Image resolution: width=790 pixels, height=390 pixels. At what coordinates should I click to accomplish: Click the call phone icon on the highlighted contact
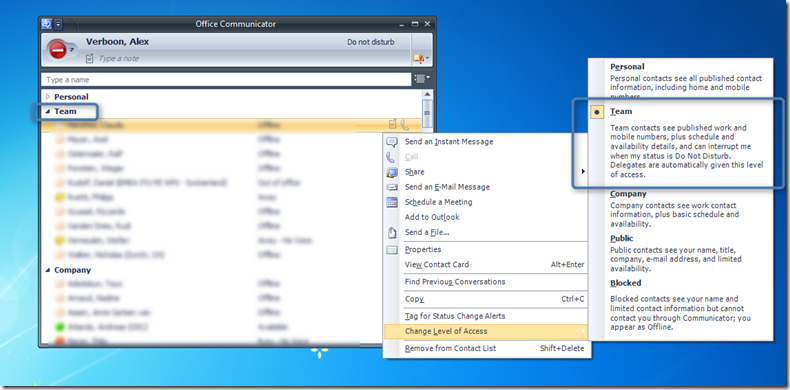click(405, 124)
